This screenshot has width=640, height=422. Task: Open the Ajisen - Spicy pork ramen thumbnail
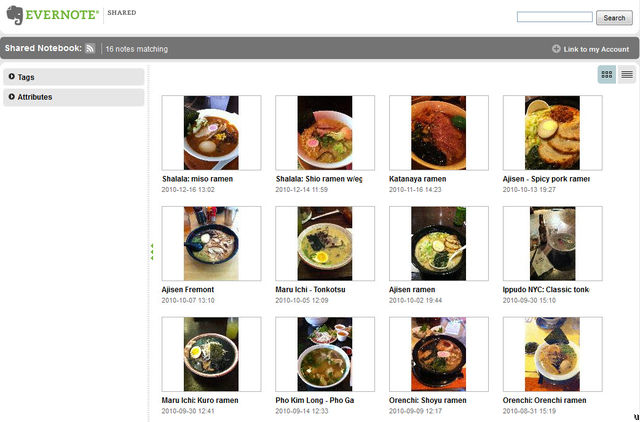(x=552, y=133)
